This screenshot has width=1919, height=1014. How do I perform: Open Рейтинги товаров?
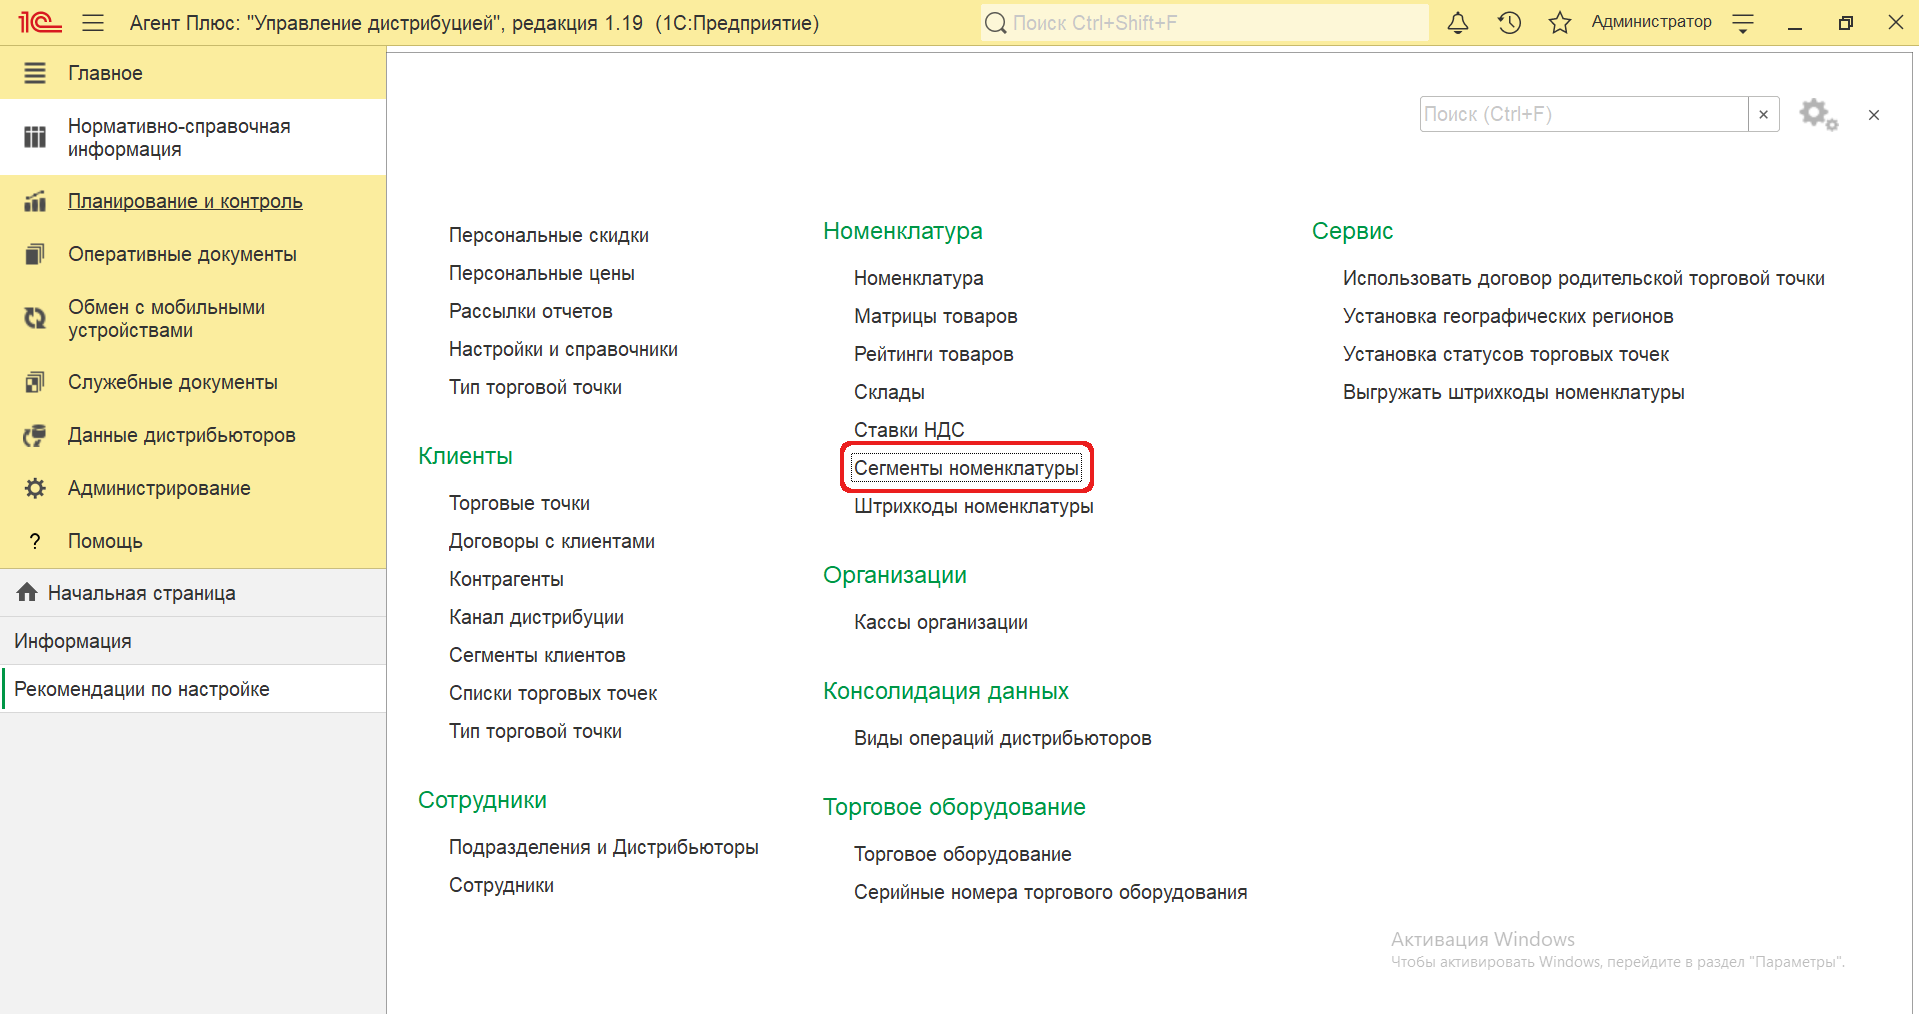click(x=934, y=354)
